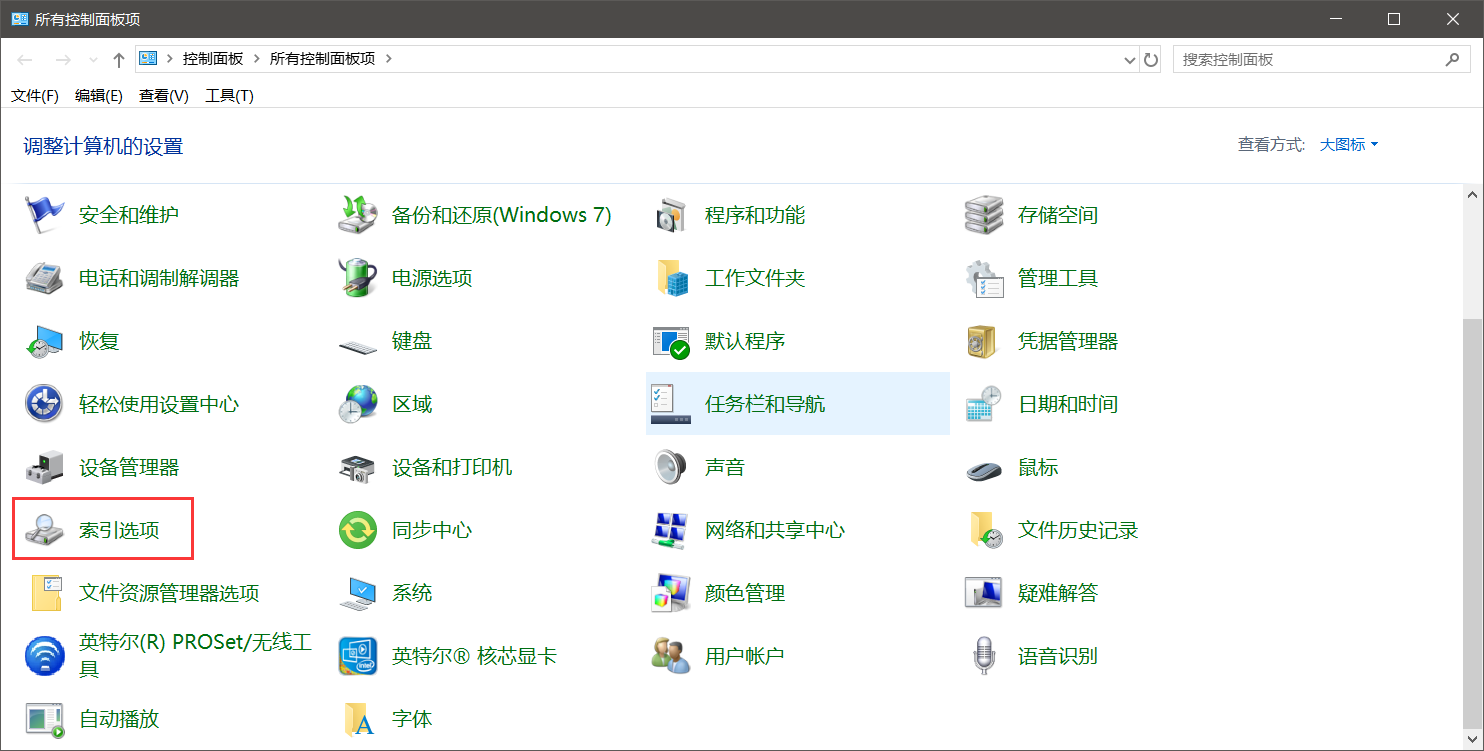Click the 任务栏和导航 link

(x=765, y=404)
